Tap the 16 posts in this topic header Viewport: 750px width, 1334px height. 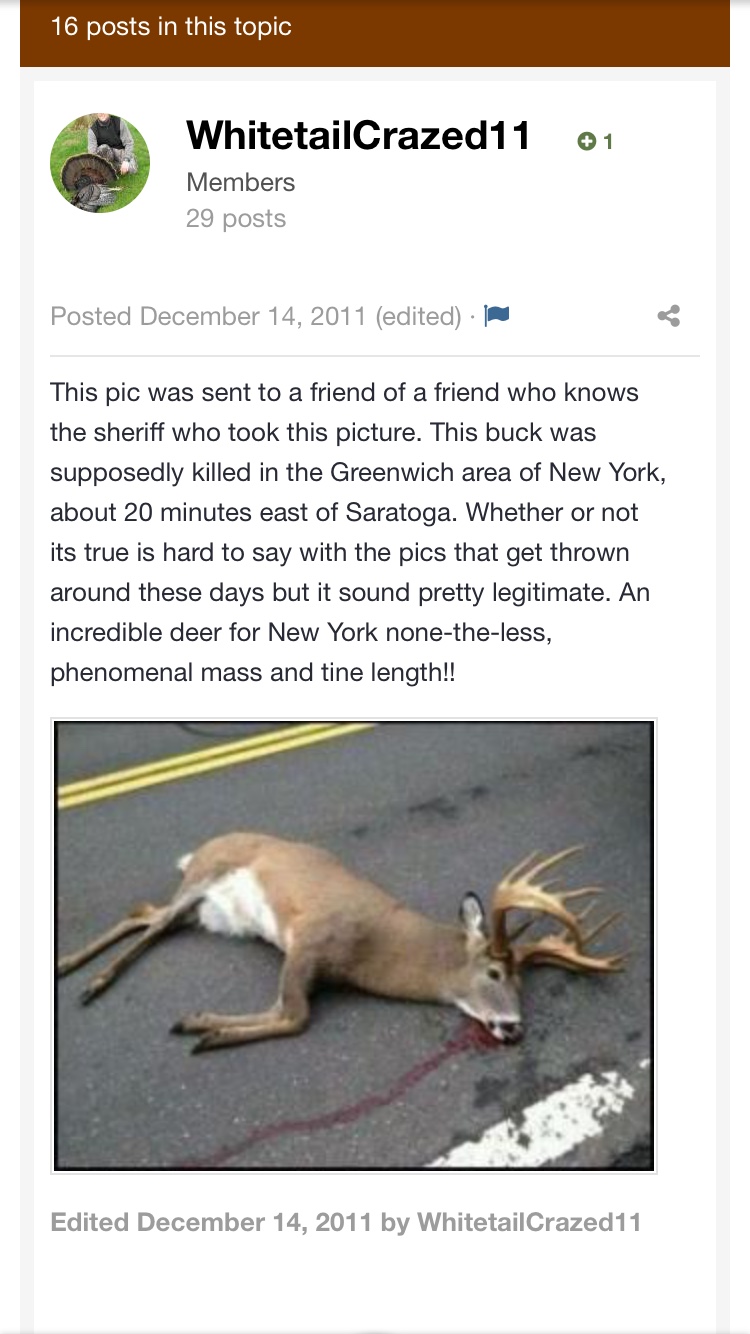(171, 26)
